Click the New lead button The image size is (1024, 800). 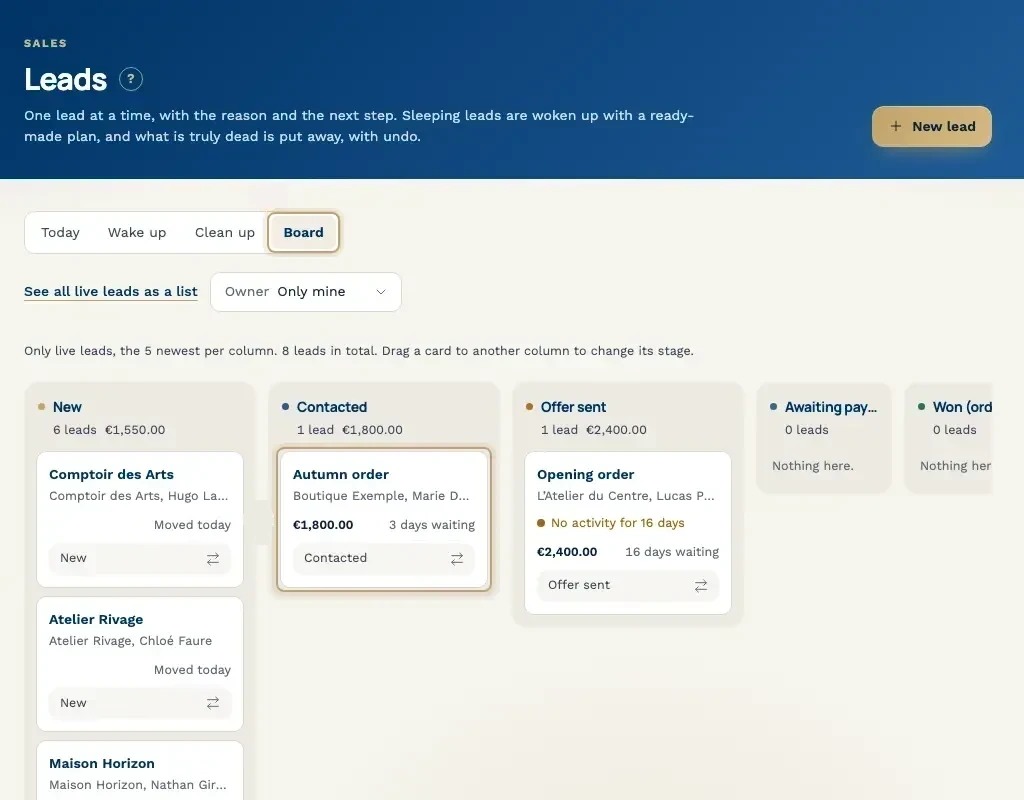(931, 126)
